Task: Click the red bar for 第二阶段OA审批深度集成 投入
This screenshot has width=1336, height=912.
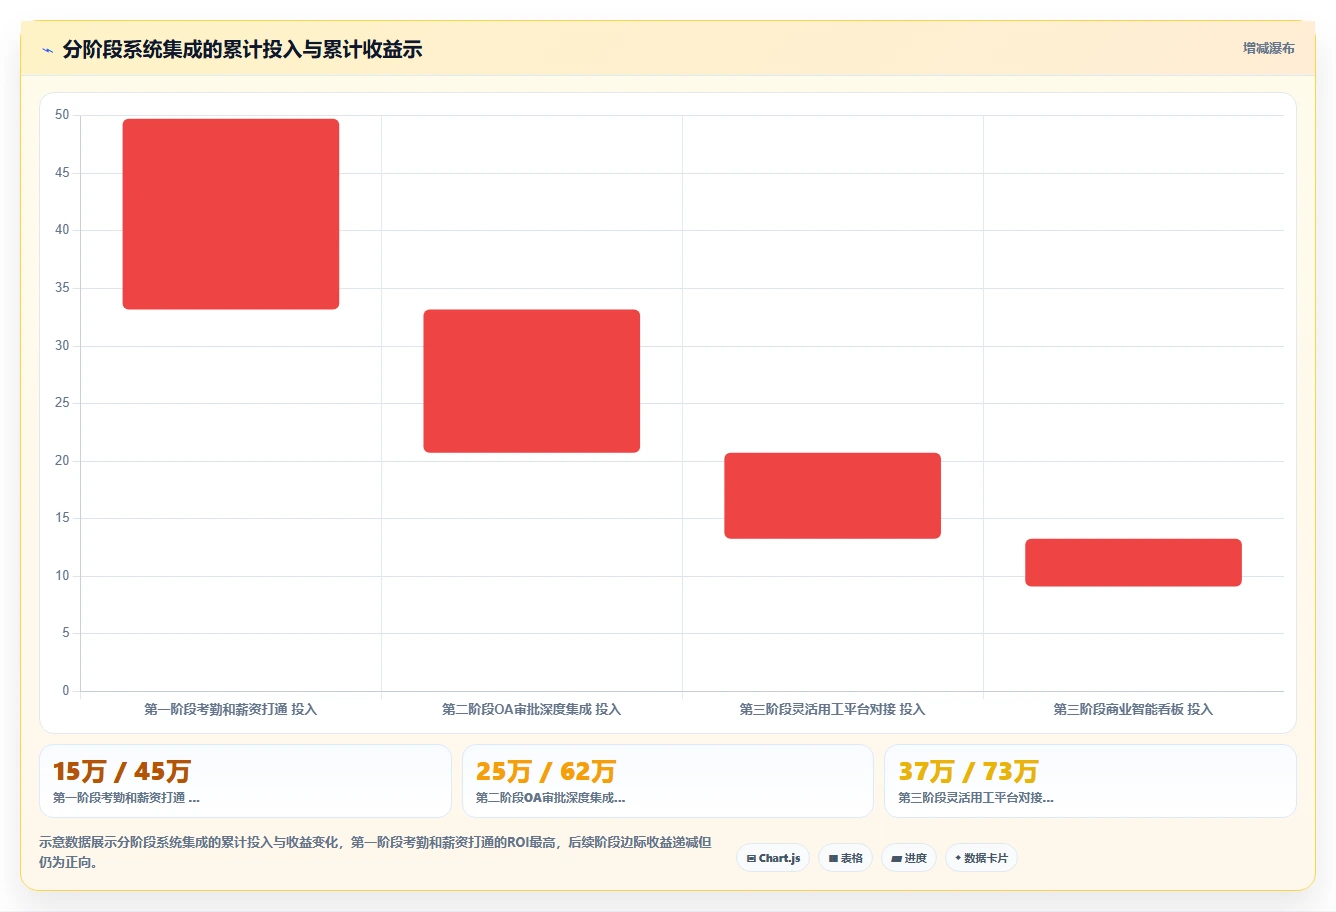Action: pyautogui.click(x=532, y=381)
